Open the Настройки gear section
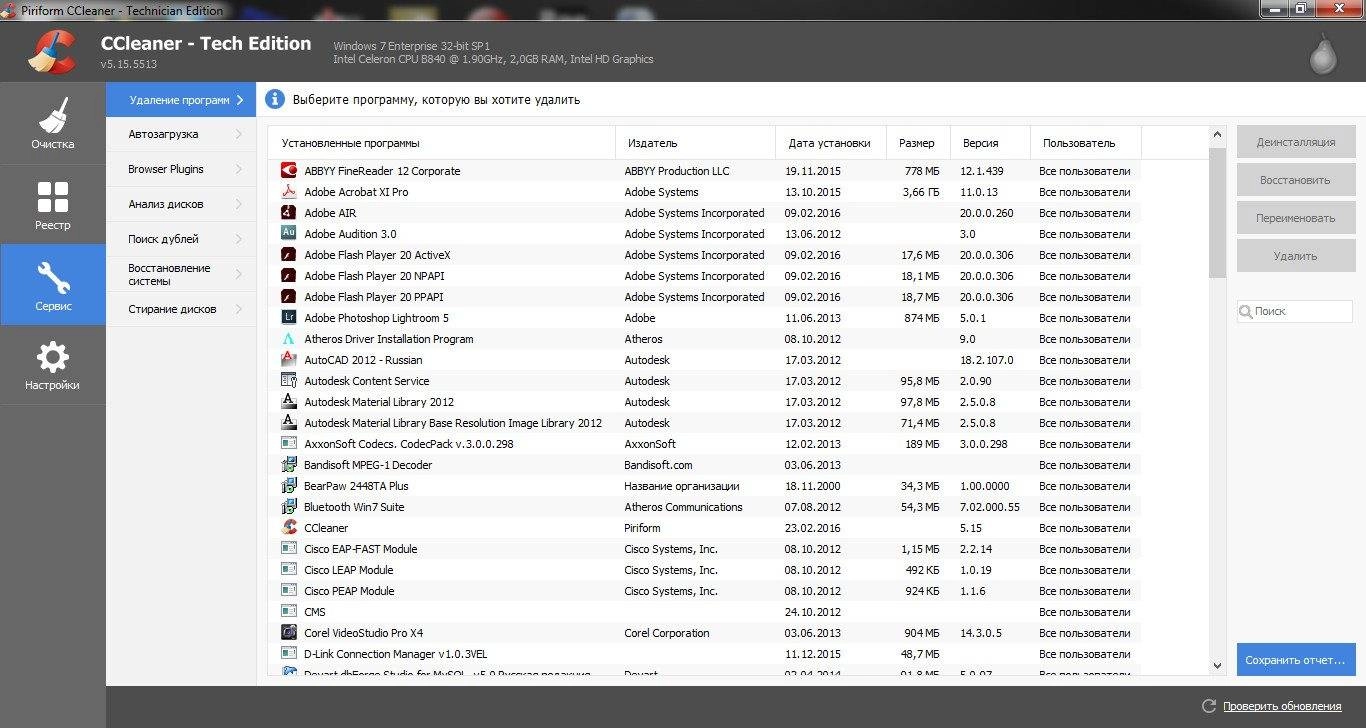1366x728 pixels. pyautogui.click(x=53, y=365)
